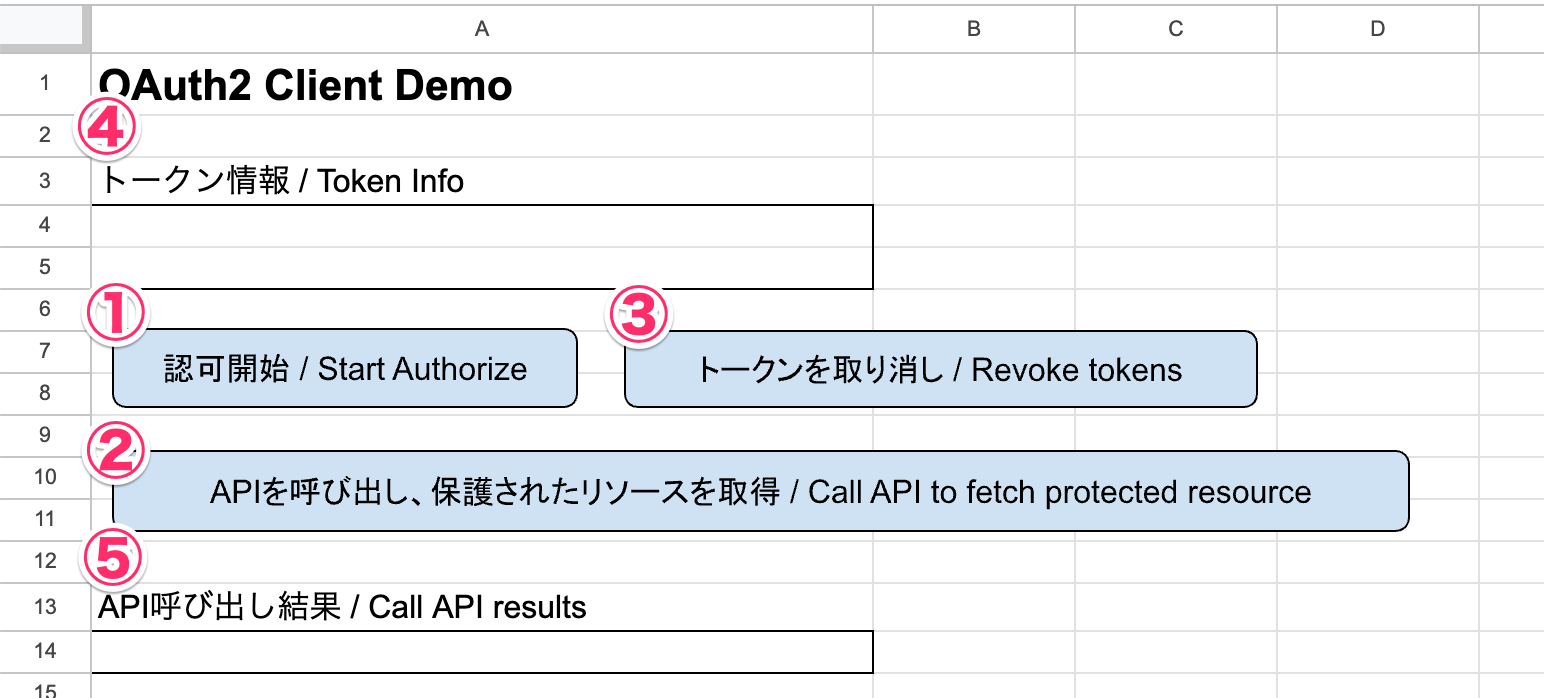Select column C header
The width and height of the screenshot is (1544, 698).
point(1175,29)
